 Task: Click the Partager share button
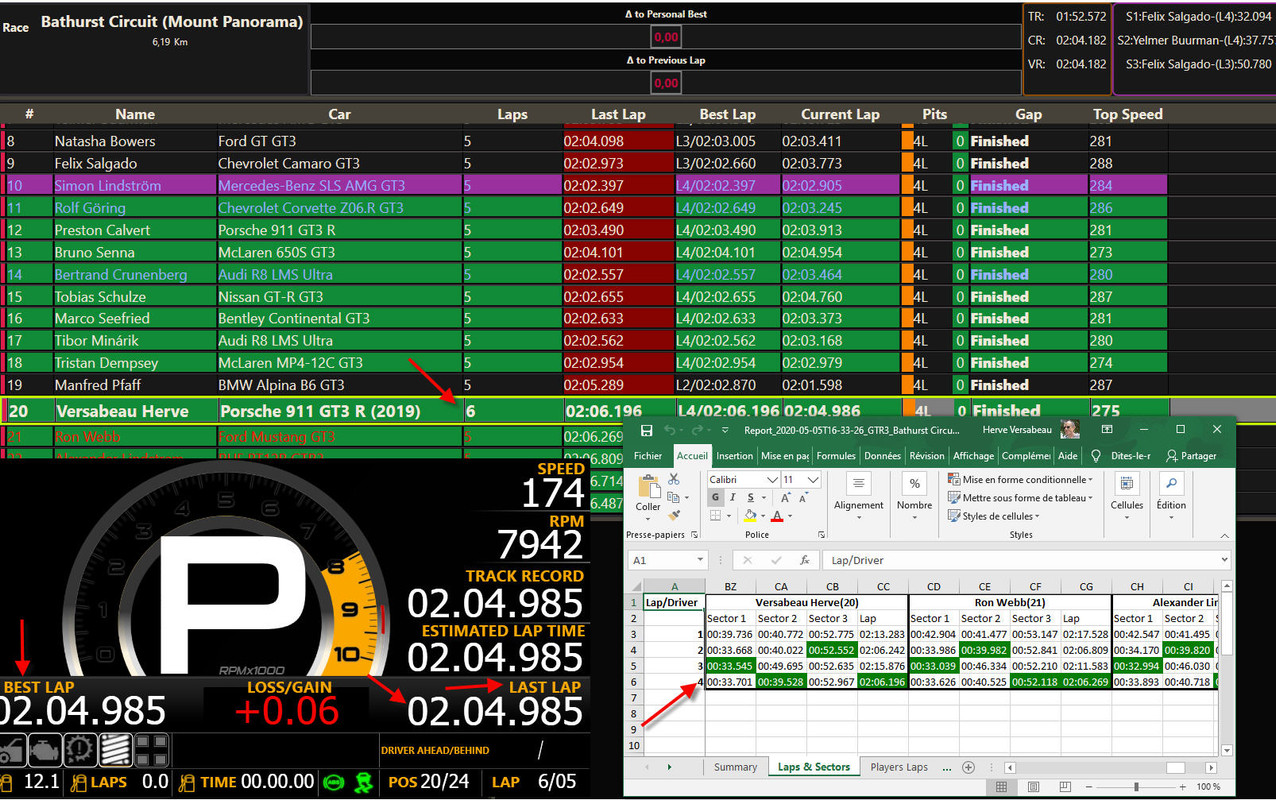click(x=1191, y=456)
